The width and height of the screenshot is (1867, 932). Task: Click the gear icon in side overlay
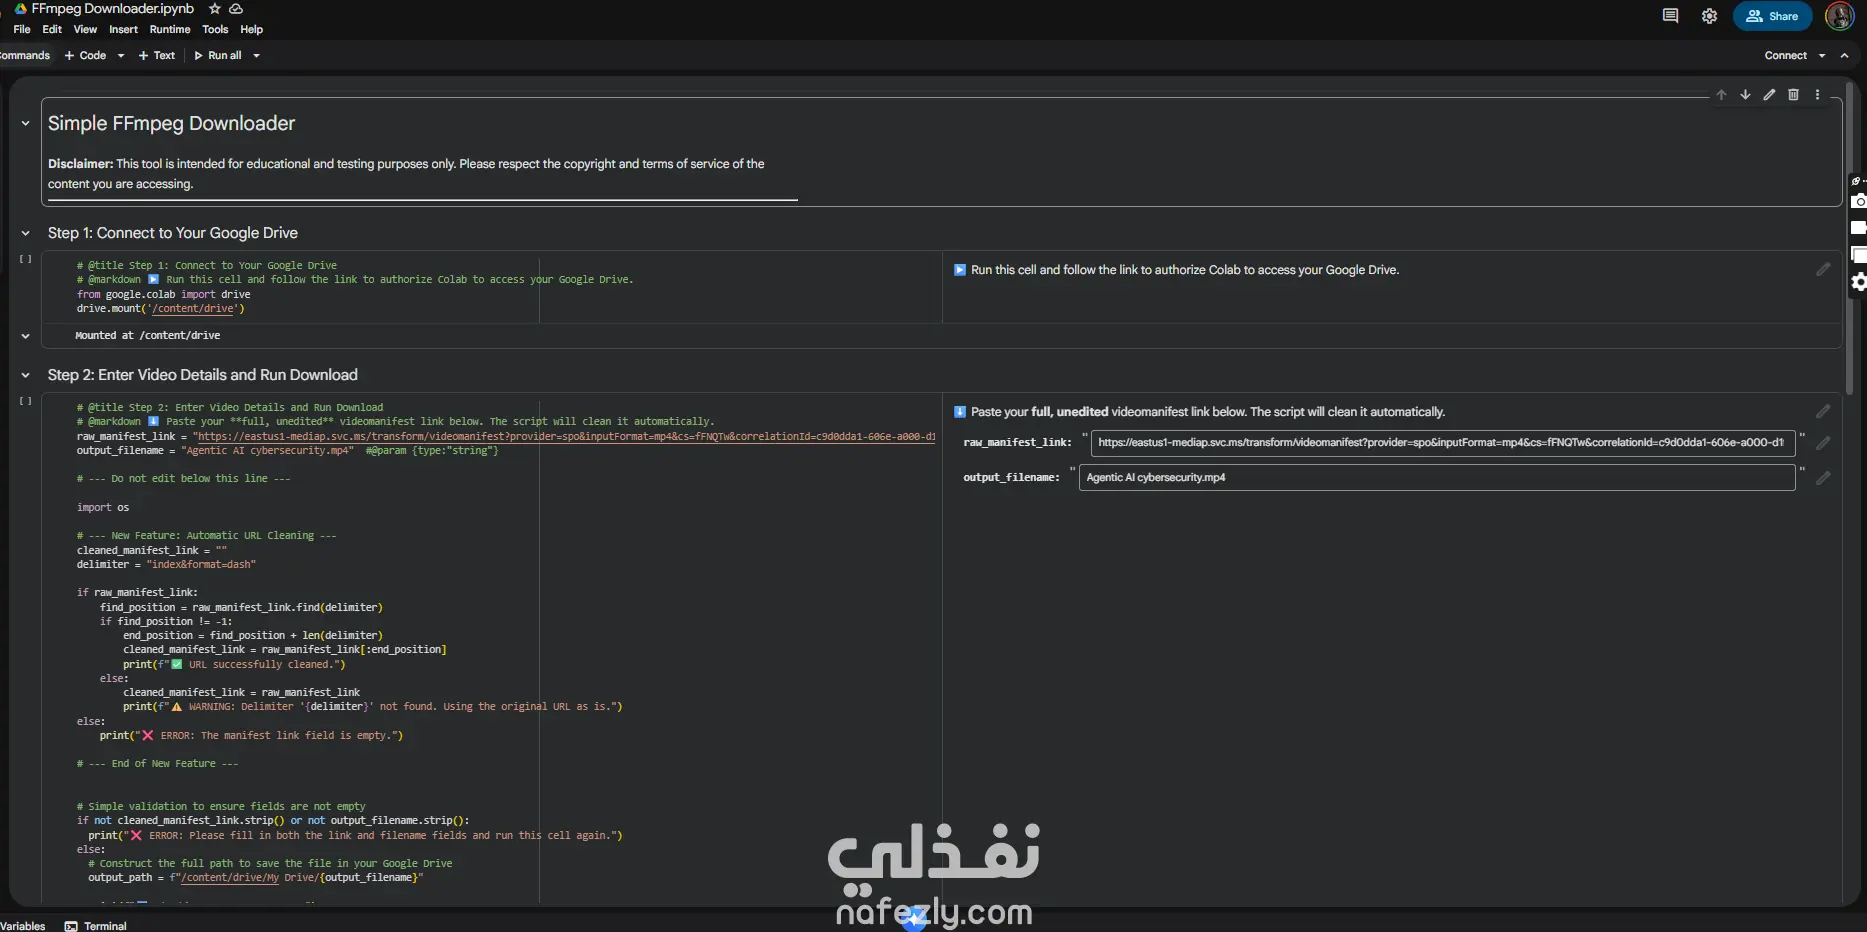point(1858,282)
